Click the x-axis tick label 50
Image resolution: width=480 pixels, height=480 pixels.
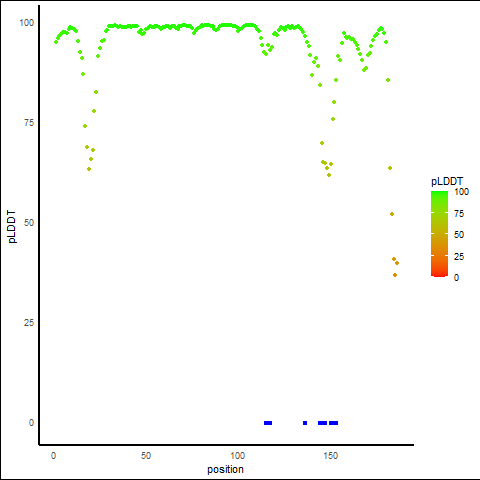(146, 456)
